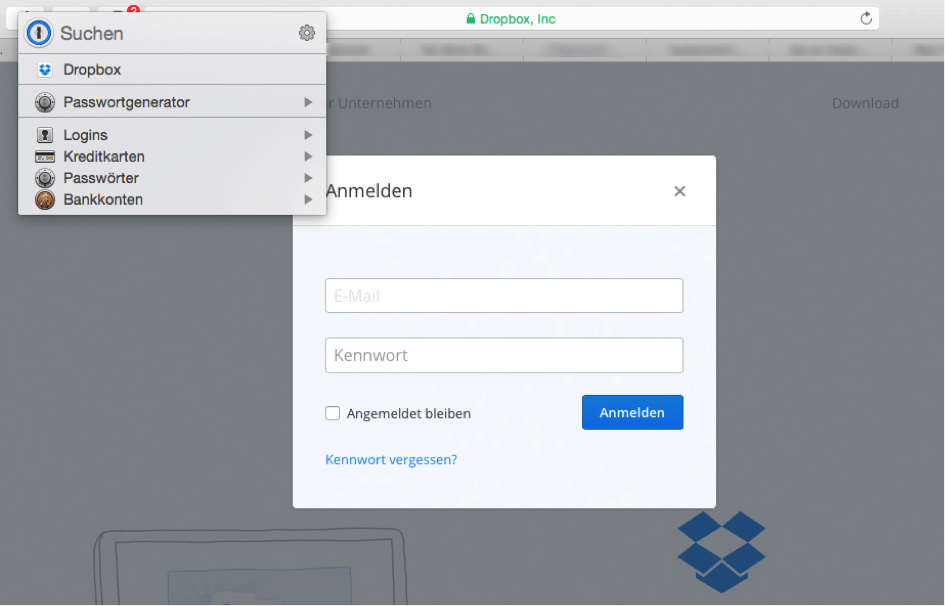Select the Dropbox login entry
Viewport: 945px width, 606px height.
172,70
